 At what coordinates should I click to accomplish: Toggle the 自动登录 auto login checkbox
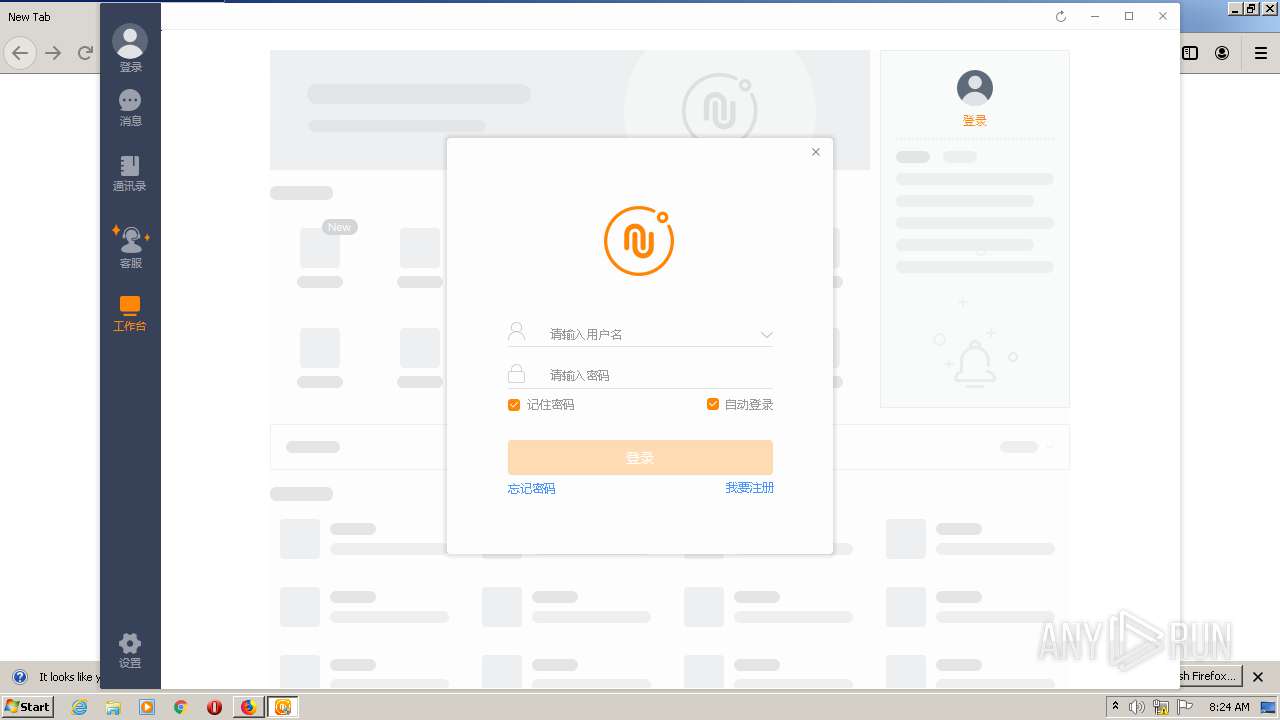tap(713, 404)
